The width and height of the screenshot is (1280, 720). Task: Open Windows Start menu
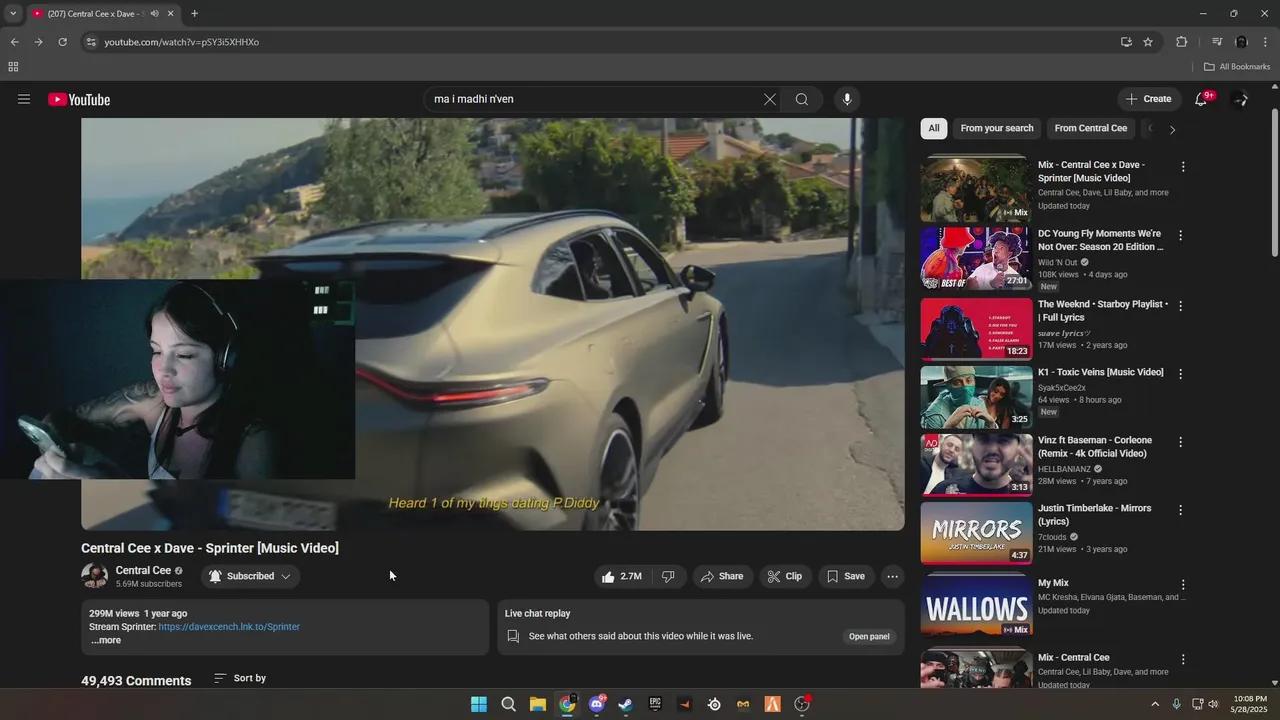(x=479, y=704)
